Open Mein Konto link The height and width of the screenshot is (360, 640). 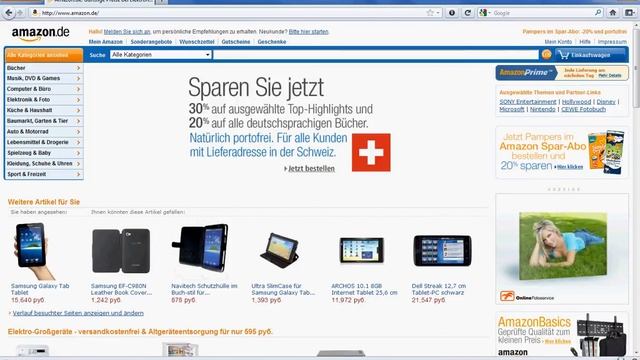click(558, 42)
